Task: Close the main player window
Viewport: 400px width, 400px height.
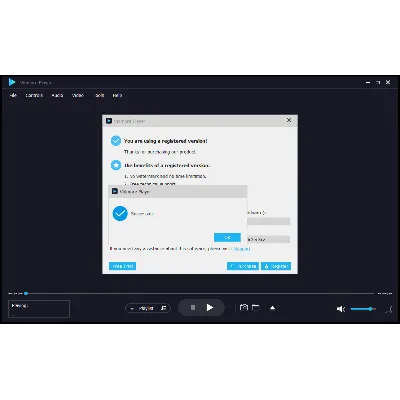Action: pyautogui.click(x=388, y=82)
